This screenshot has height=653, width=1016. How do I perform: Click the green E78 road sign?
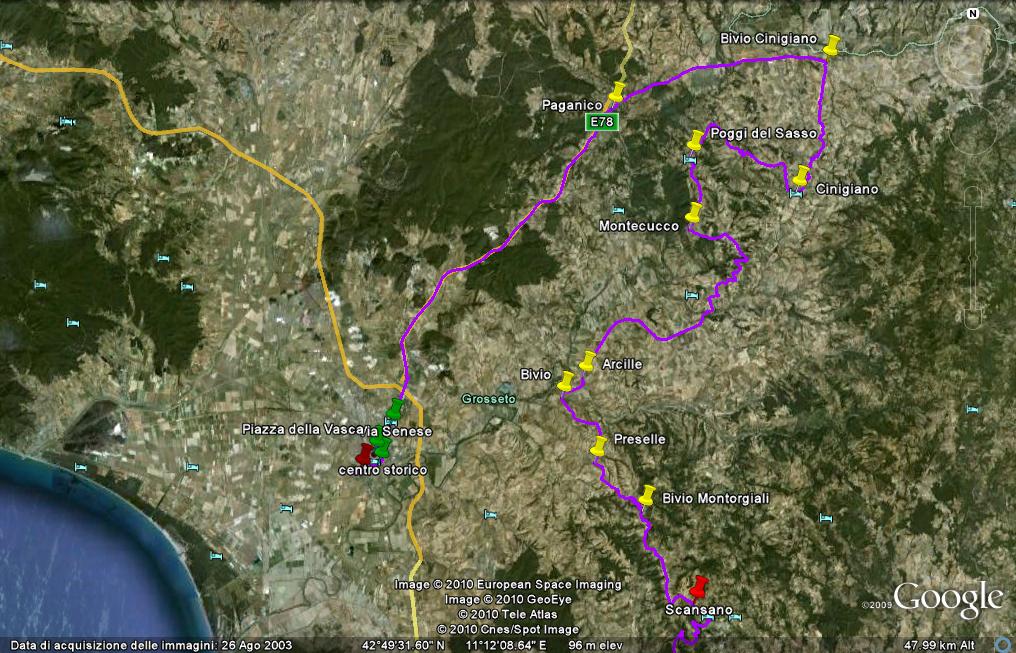[602, 121]
